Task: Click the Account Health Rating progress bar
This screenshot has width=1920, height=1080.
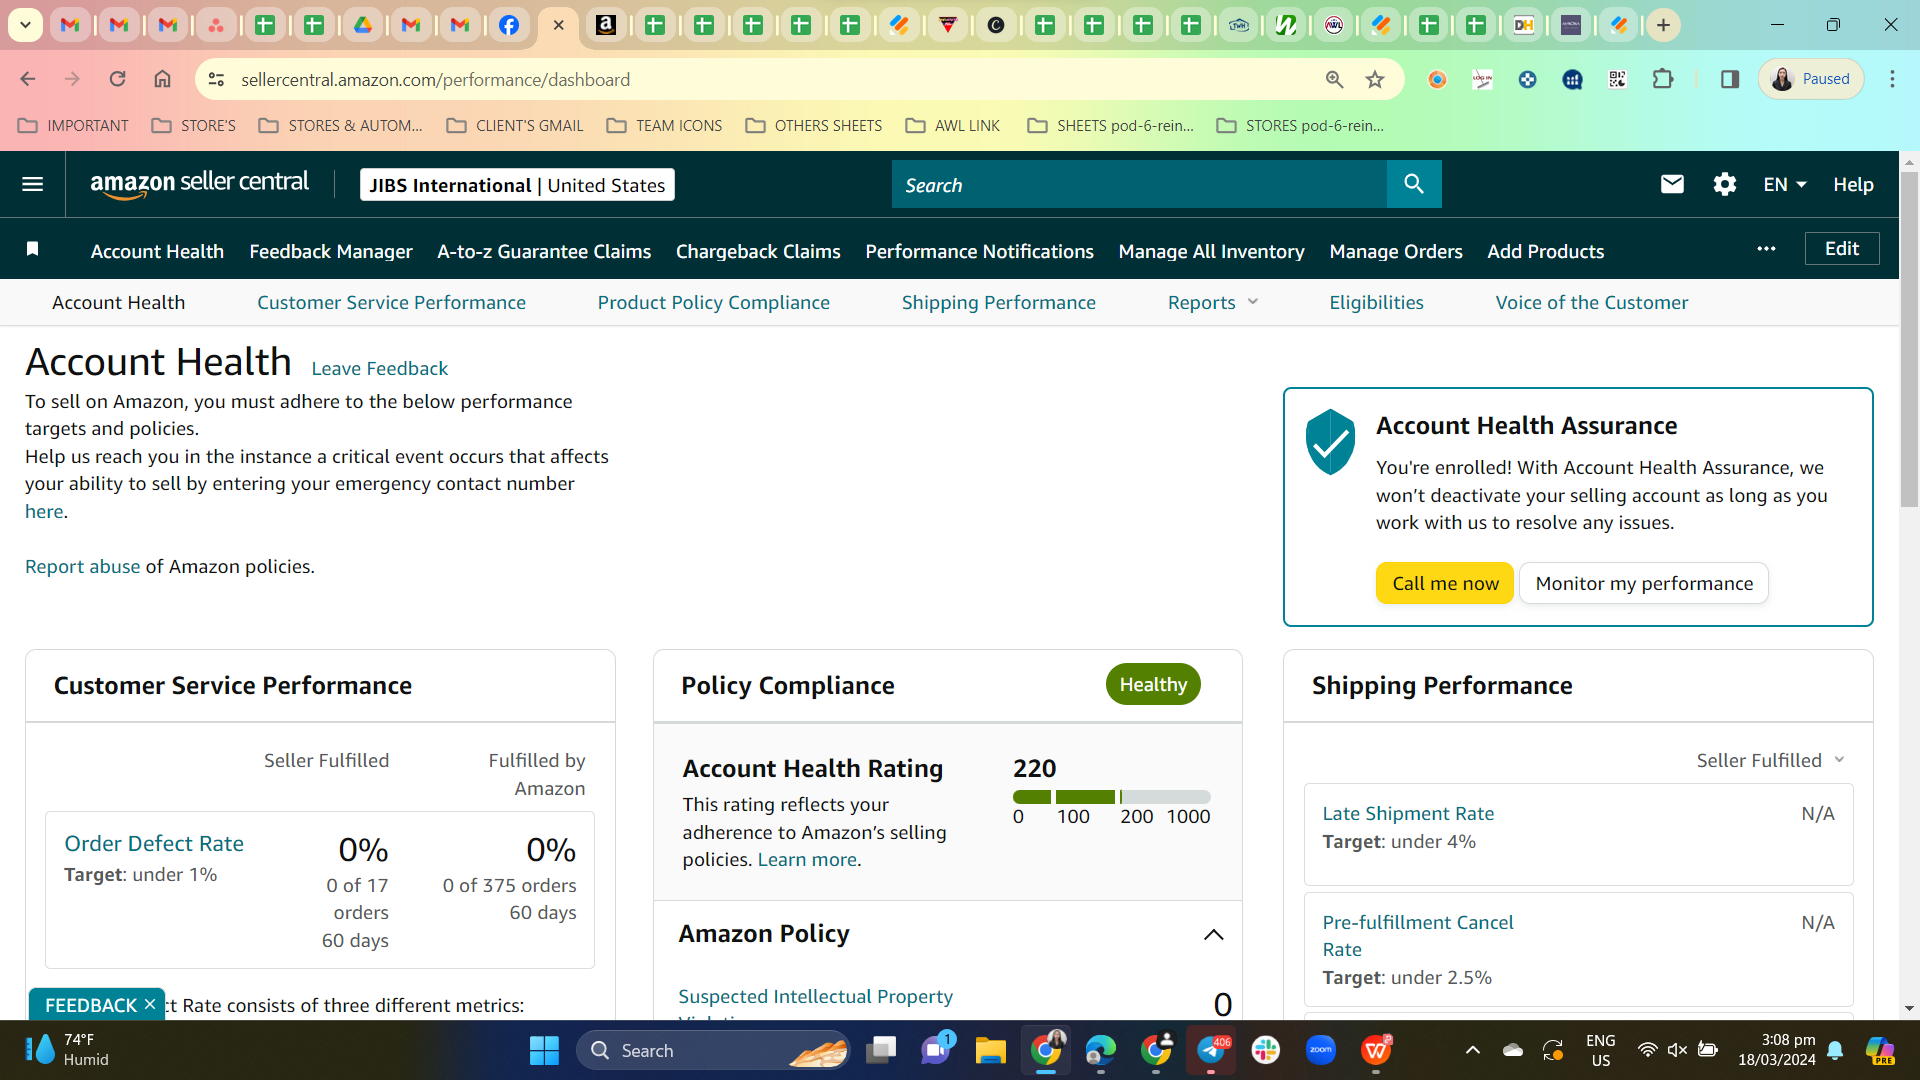Action: [1111, 797]
